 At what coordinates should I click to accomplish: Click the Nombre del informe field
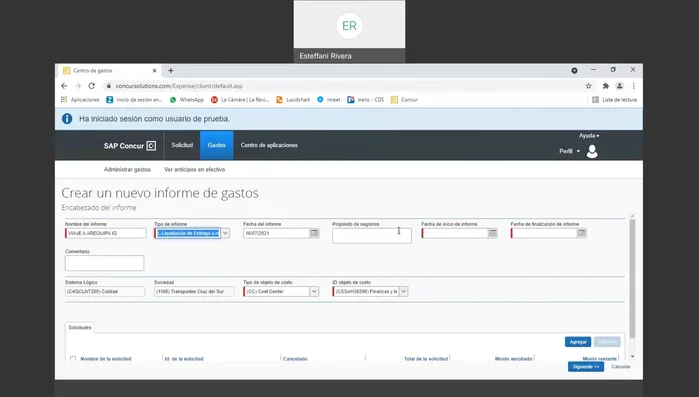pyautogui.click(x=106, y=233)
